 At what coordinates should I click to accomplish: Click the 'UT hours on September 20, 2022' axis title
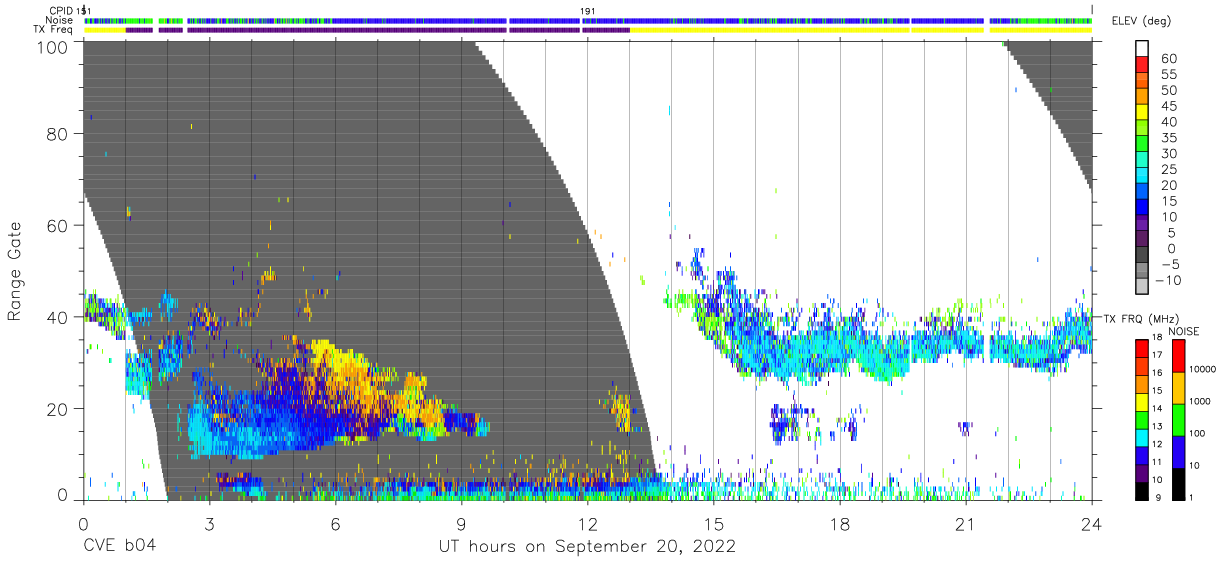tap(587, 546)
